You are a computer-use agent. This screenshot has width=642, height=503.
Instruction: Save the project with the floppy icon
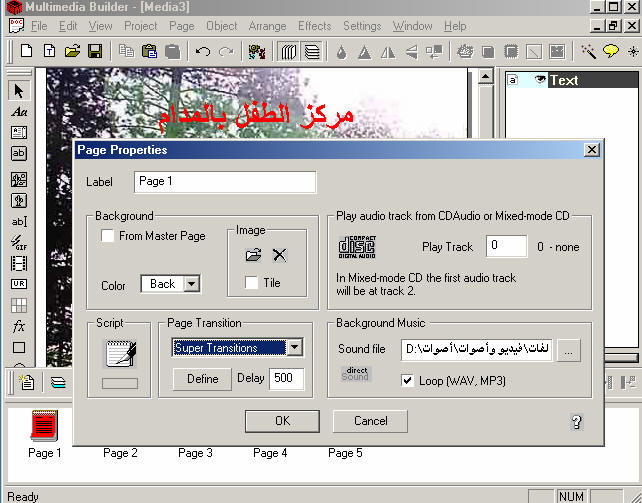point(95,51)
